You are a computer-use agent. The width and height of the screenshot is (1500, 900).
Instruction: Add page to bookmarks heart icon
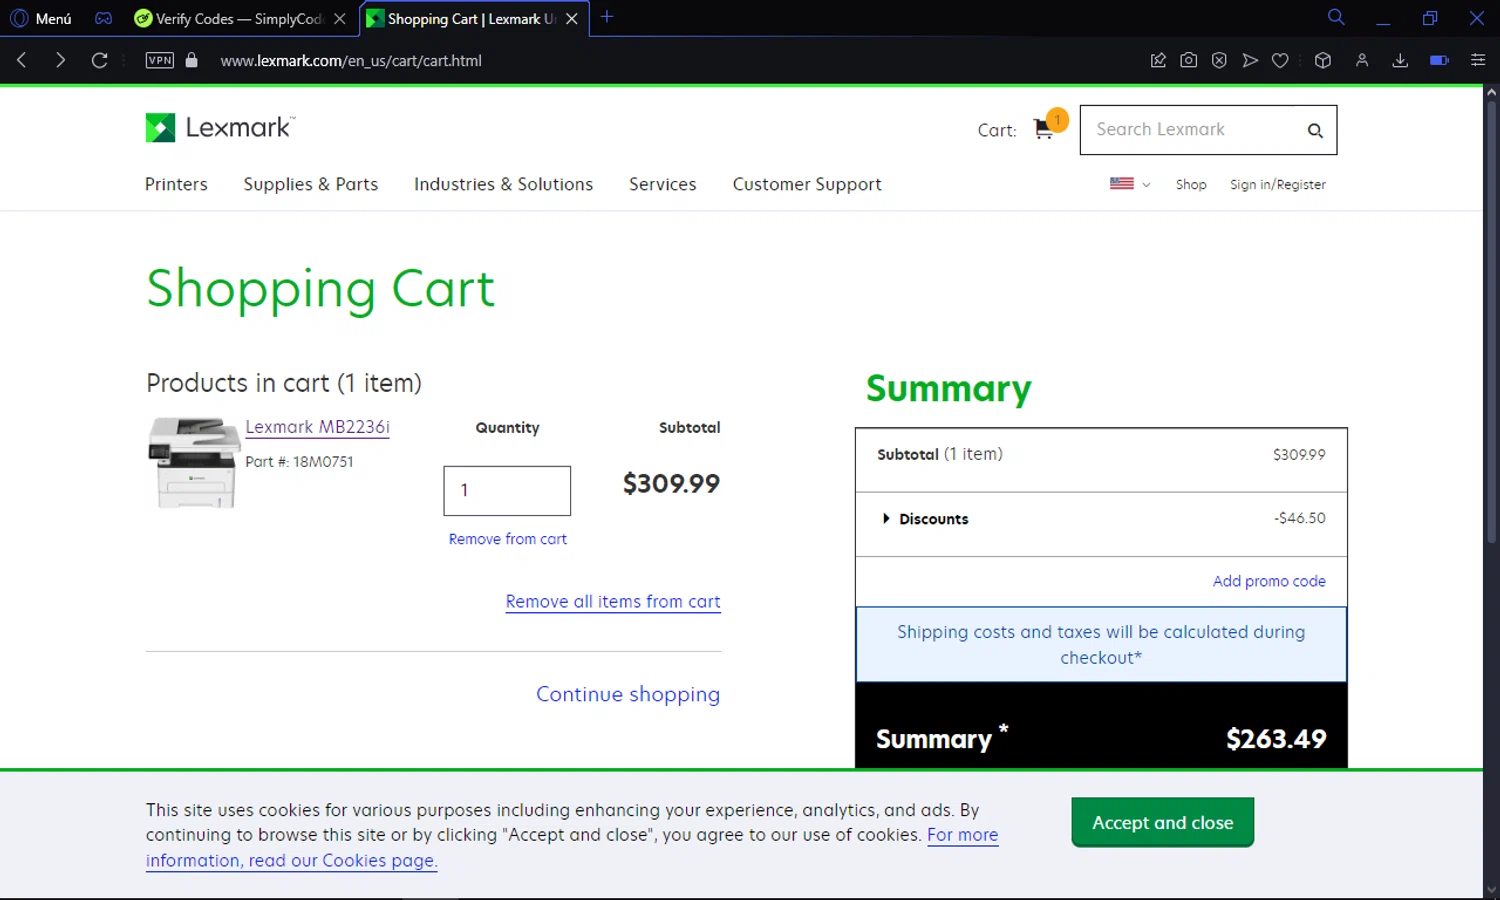point(1280,60)
